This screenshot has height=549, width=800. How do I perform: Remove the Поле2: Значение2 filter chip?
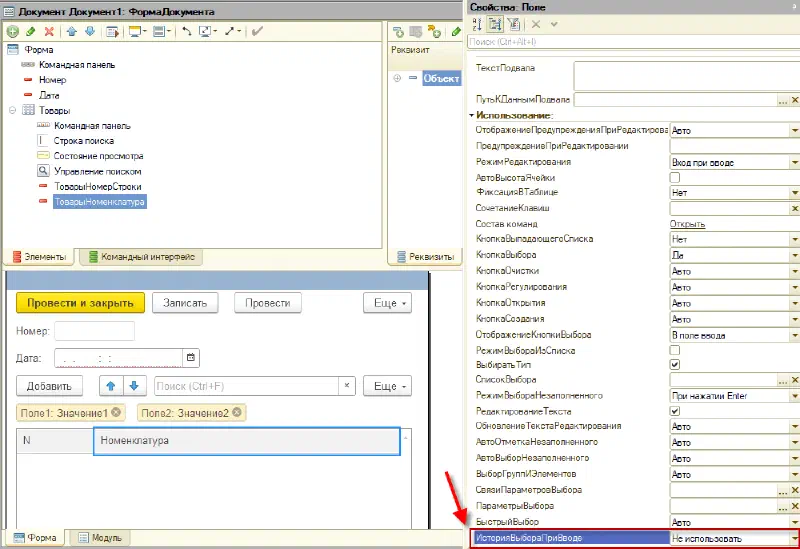pos(237,412)
